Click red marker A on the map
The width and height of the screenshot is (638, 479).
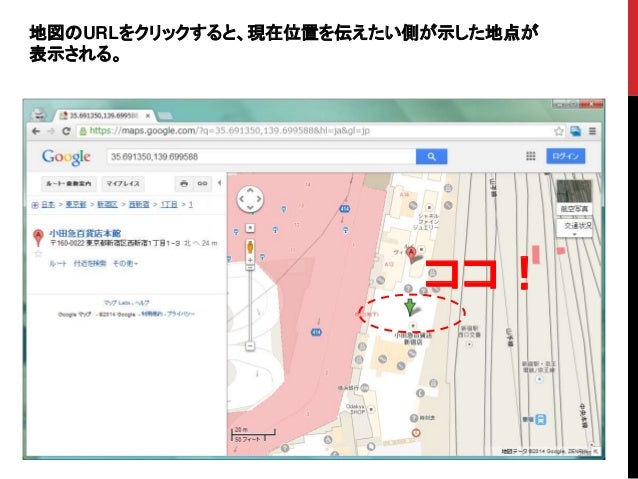point(411,254)
